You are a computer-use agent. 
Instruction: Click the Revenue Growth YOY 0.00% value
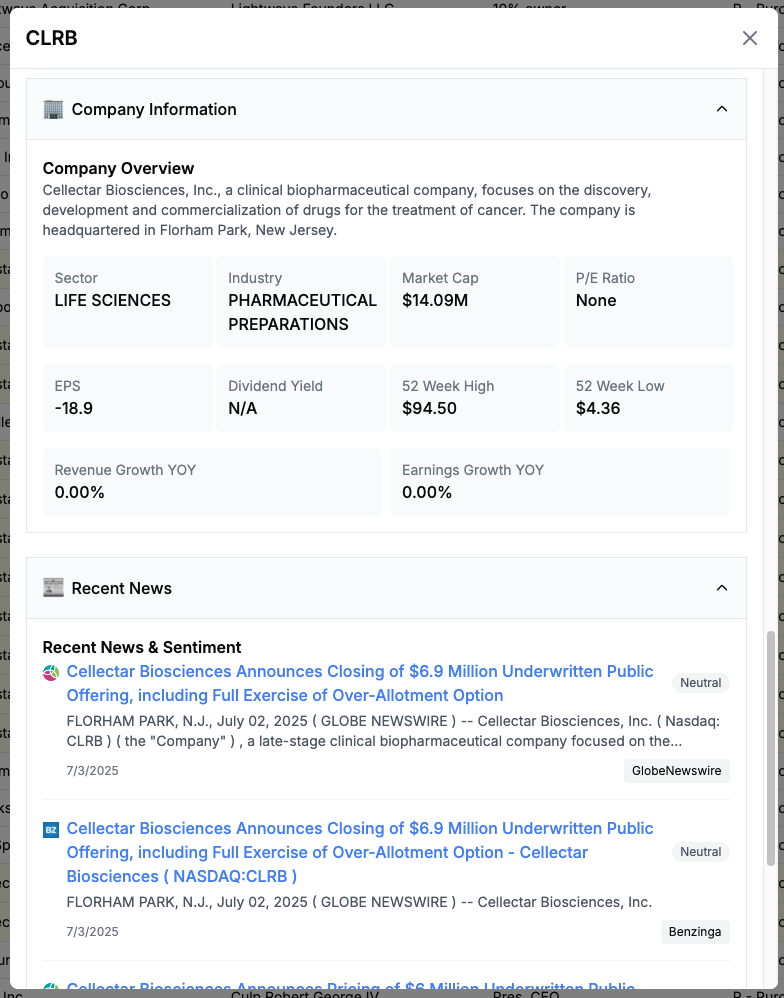(80, 492)
